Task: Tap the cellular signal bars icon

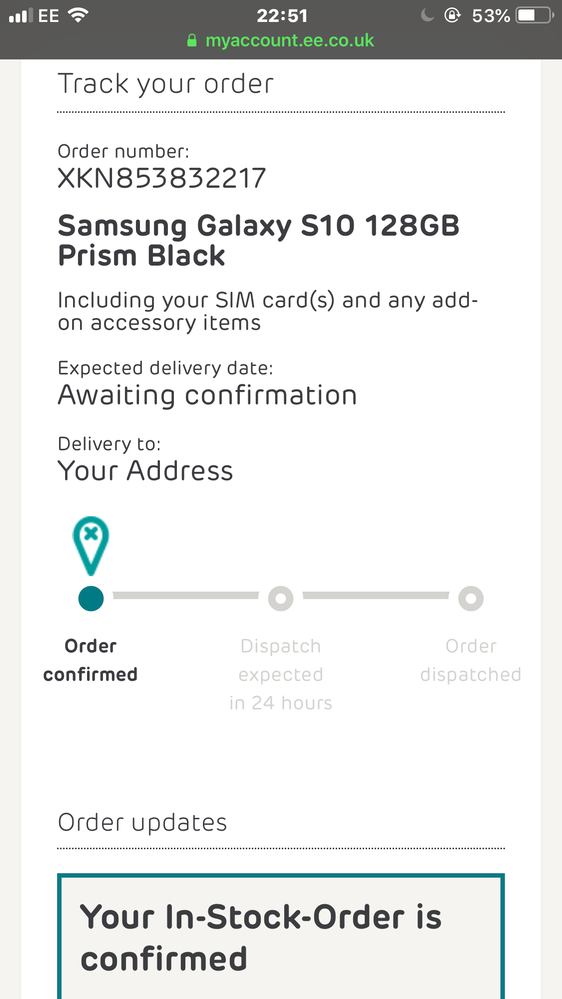Action: 20,16
